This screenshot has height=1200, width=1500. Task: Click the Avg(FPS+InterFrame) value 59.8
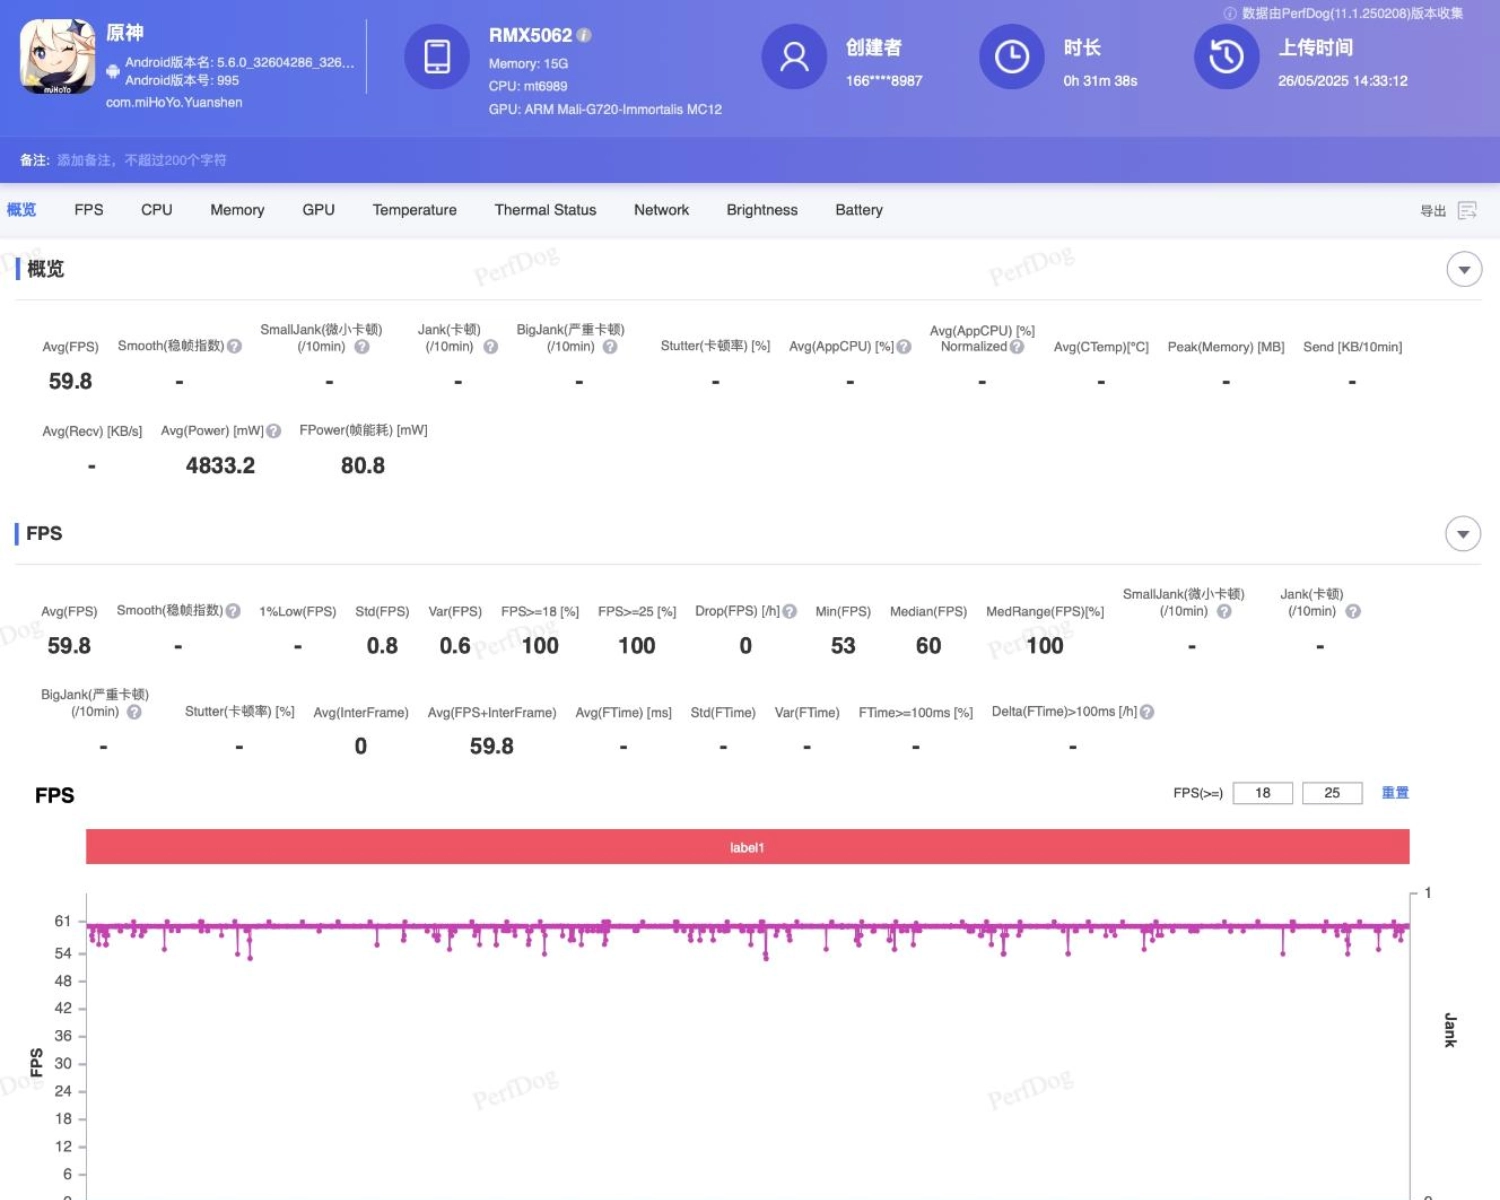point(492,746)
